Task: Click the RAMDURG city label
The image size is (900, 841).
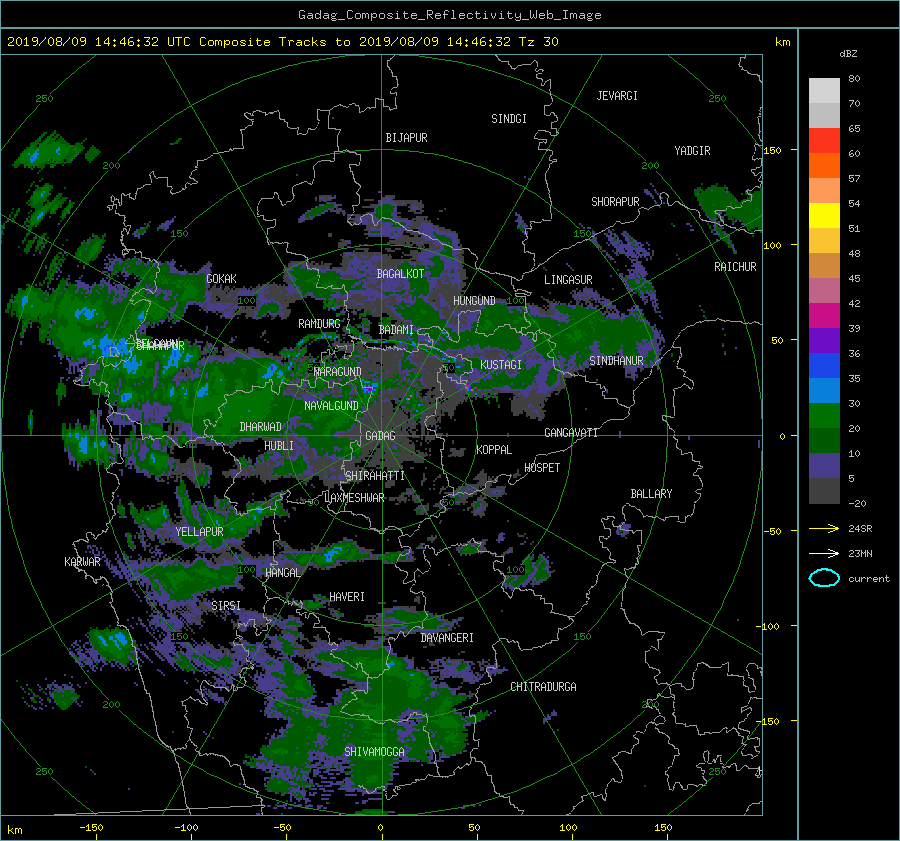Action: [x=319, y=324]
